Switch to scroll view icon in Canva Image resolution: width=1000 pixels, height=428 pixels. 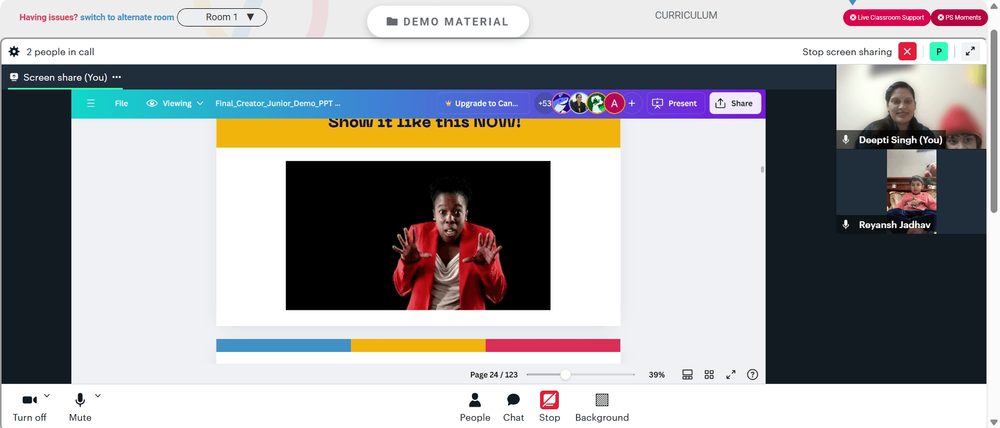[688, 375]
